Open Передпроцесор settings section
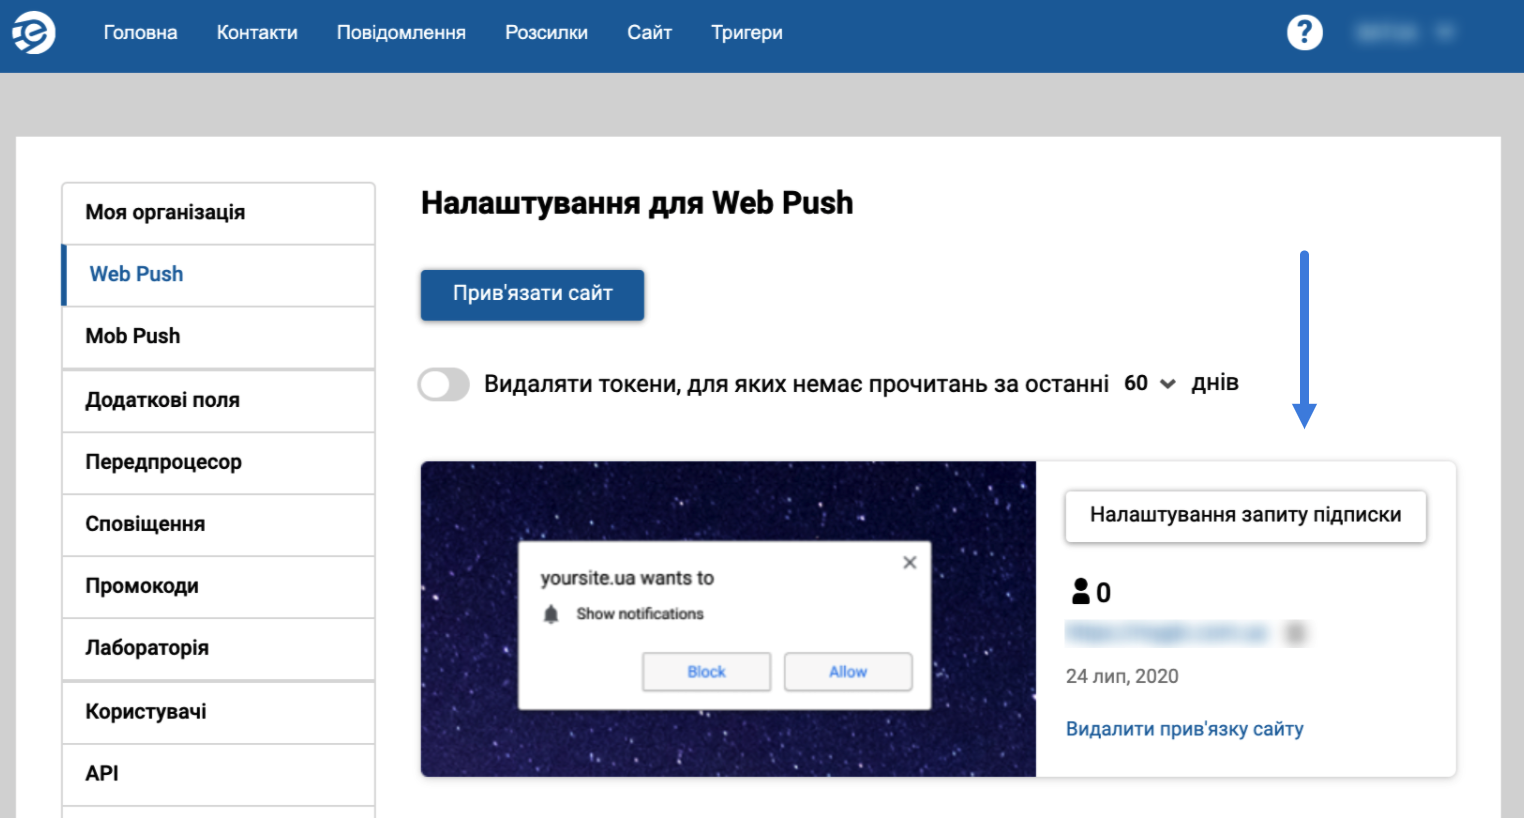Image resolution: width=1524 pixels, height=818 pixels. (218, 463)
